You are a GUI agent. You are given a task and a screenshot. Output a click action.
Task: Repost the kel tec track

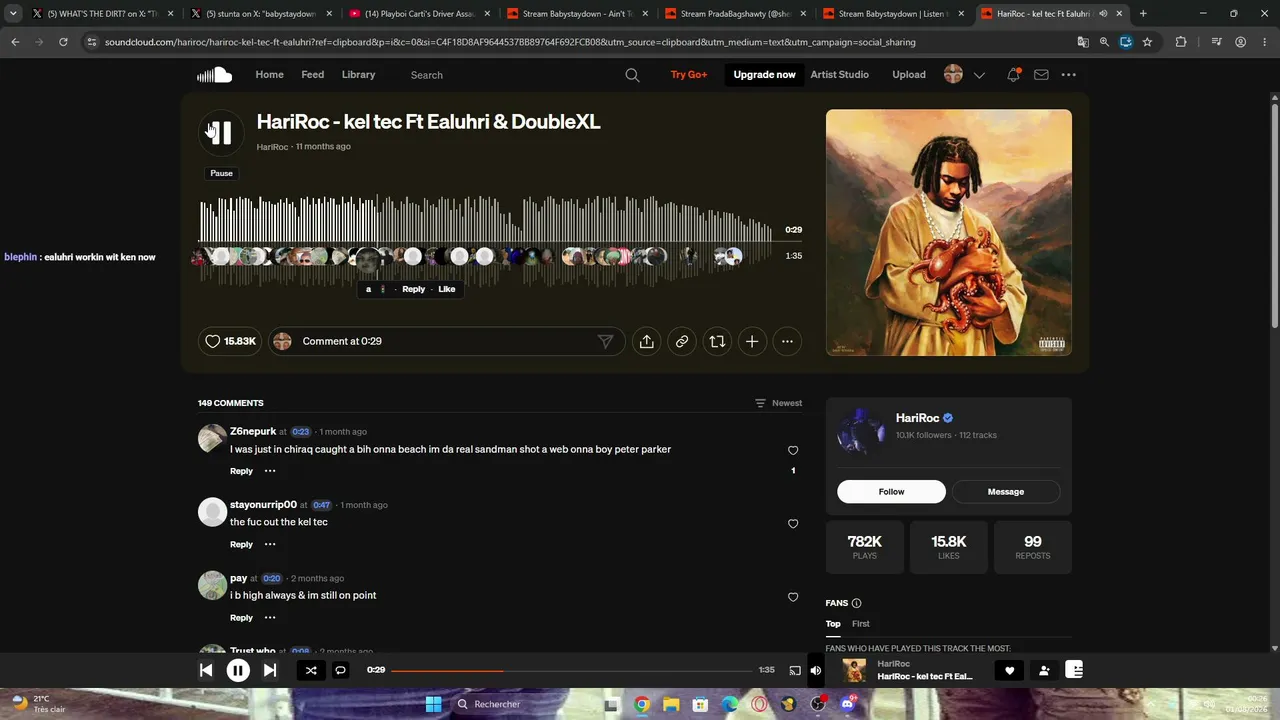(x=717, y=341)
